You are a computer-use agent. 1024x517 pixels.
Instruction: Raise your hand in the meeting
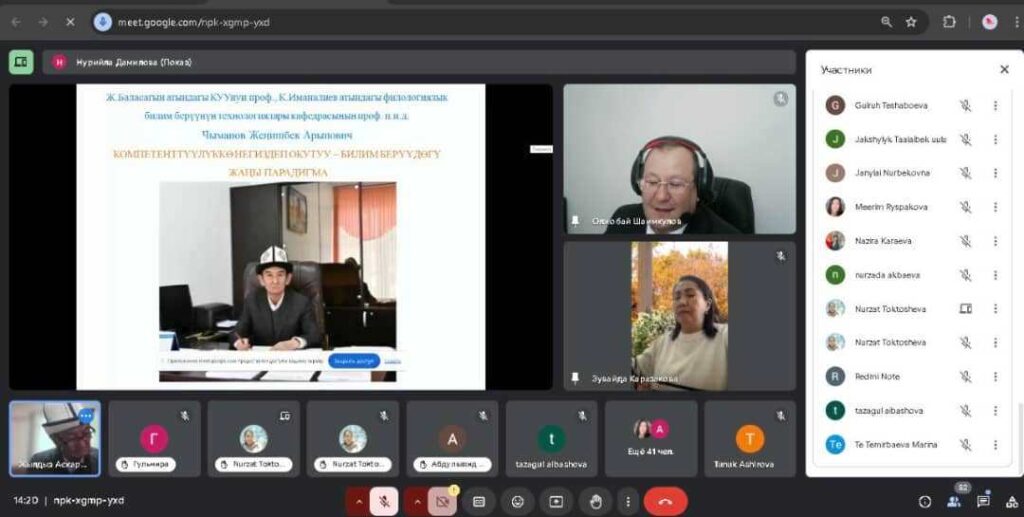[x=596, y=501]
